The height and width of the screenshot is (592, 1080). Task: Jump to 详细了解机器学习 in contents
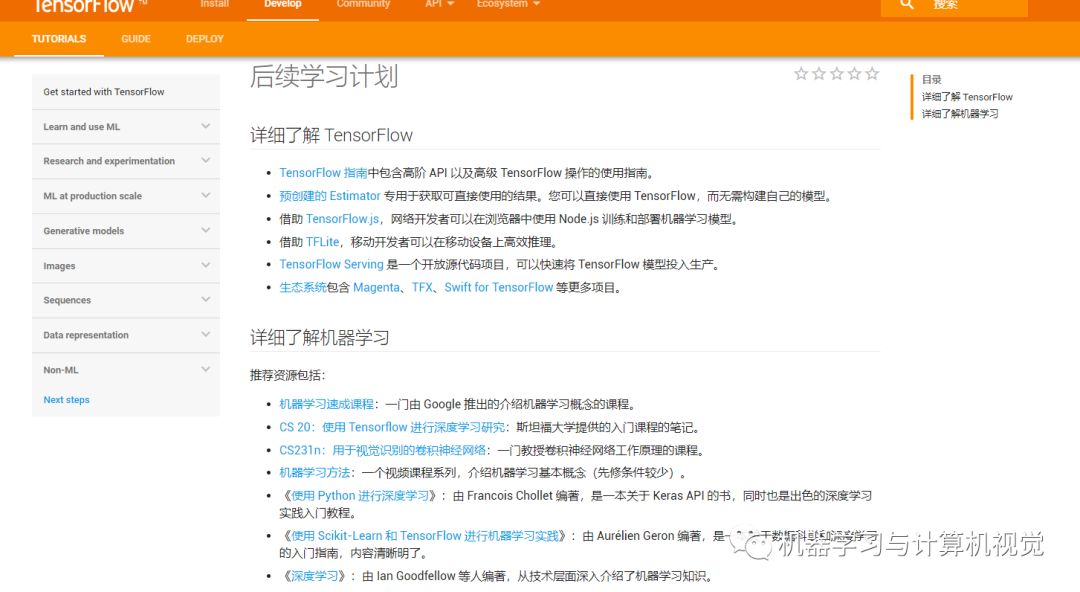(x=960, y=114)
